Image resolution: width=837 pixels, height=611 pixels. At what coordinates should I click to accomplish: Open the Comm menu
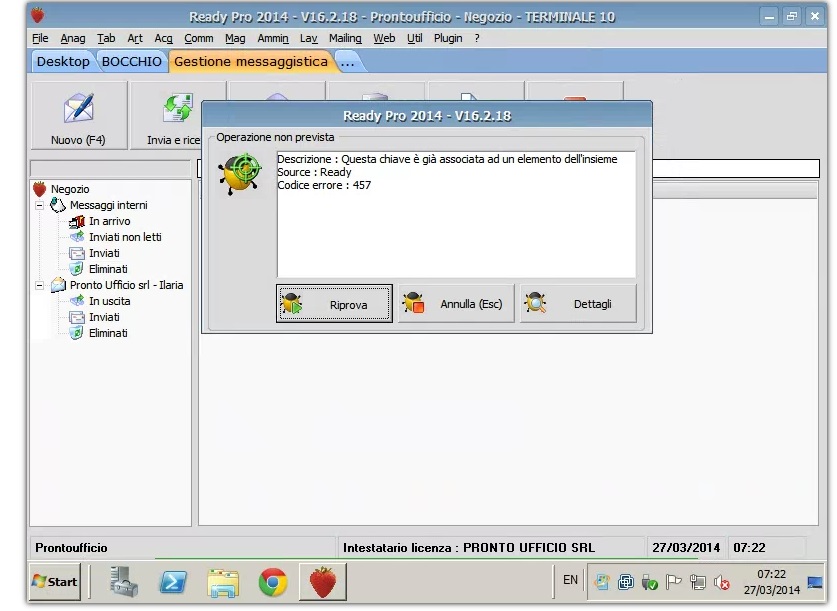199,38
